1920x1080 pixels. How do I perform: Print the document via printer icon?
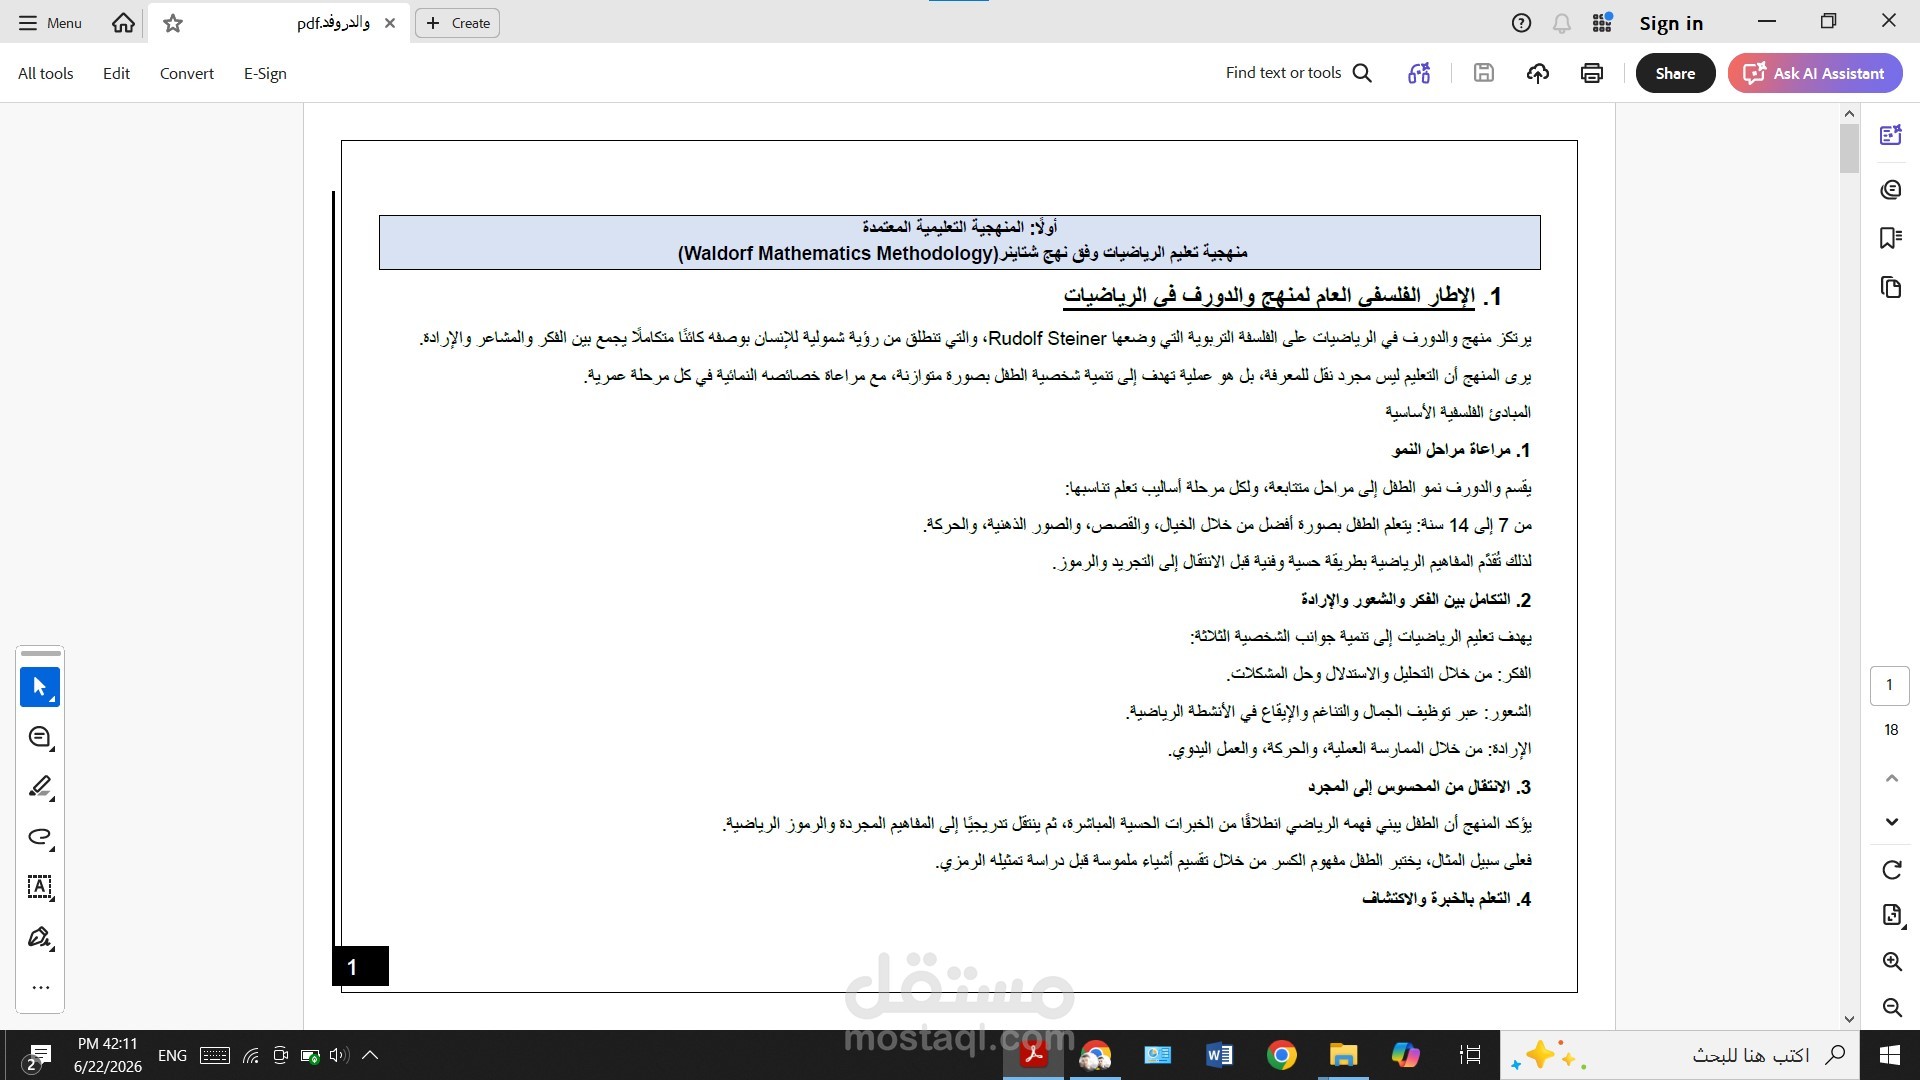1592,73
